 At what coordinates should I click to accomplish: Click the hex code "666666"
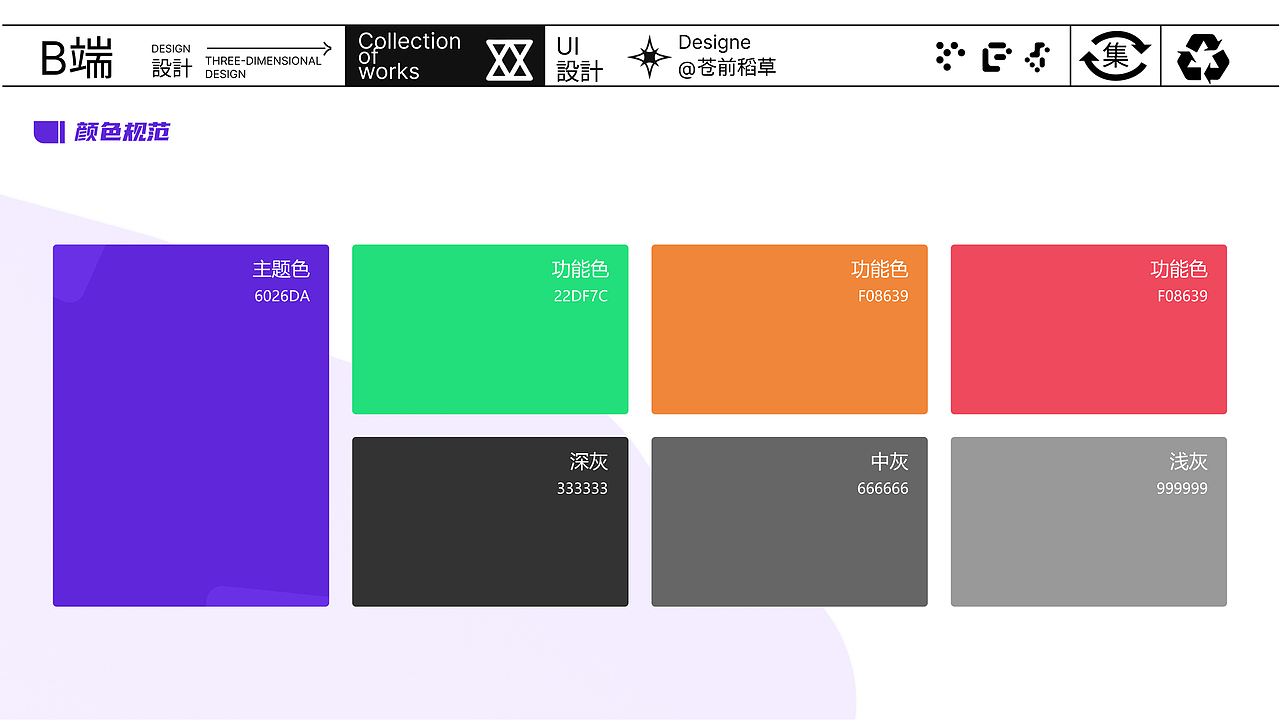(883, 489)
